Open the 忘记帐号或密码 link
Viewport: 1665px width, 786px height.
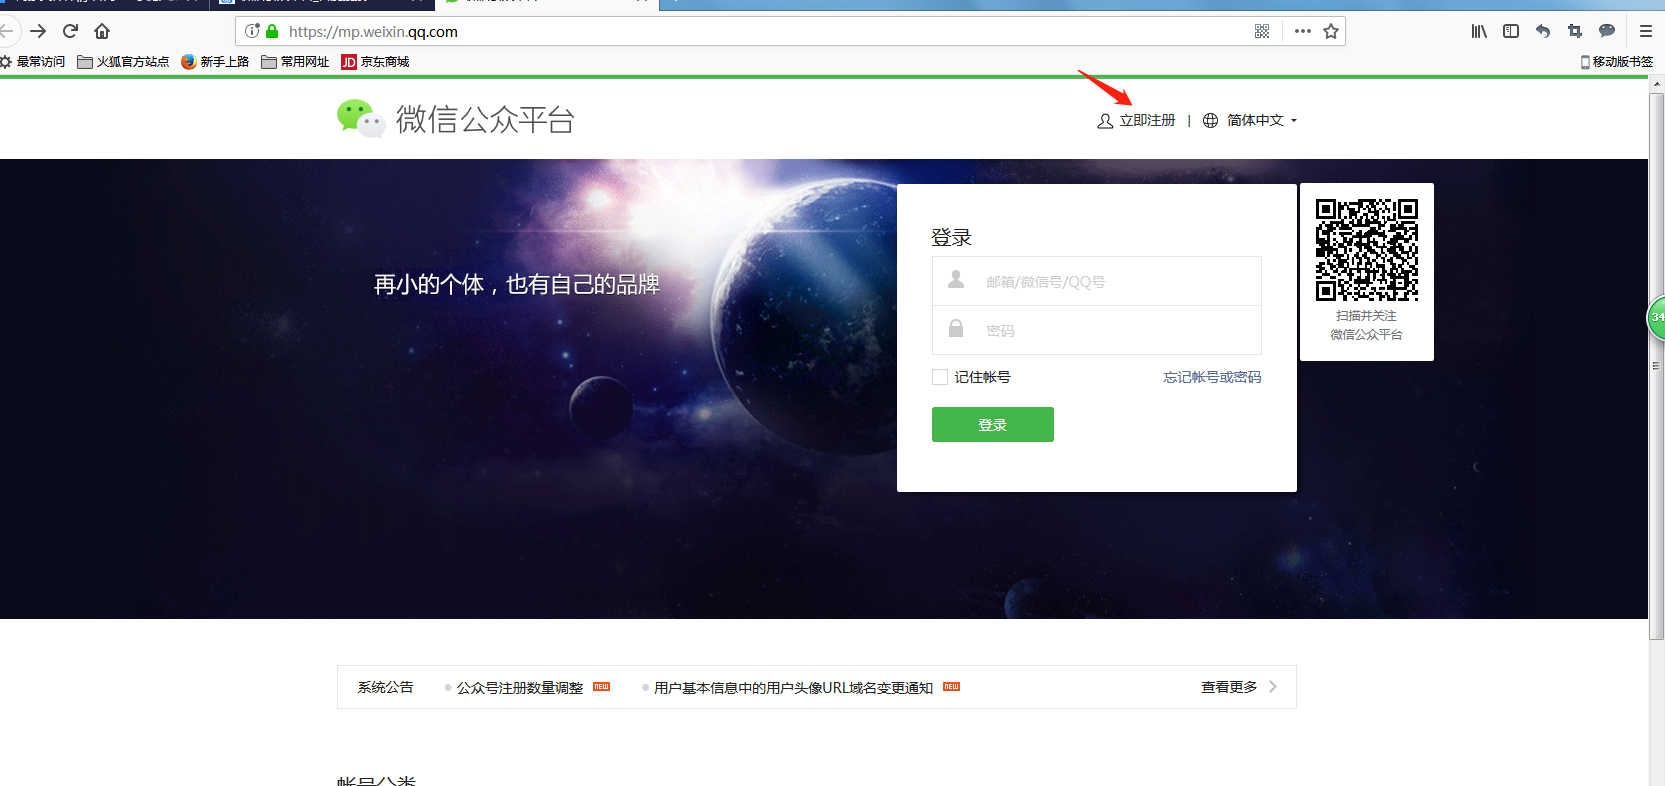pos(1211,377)
